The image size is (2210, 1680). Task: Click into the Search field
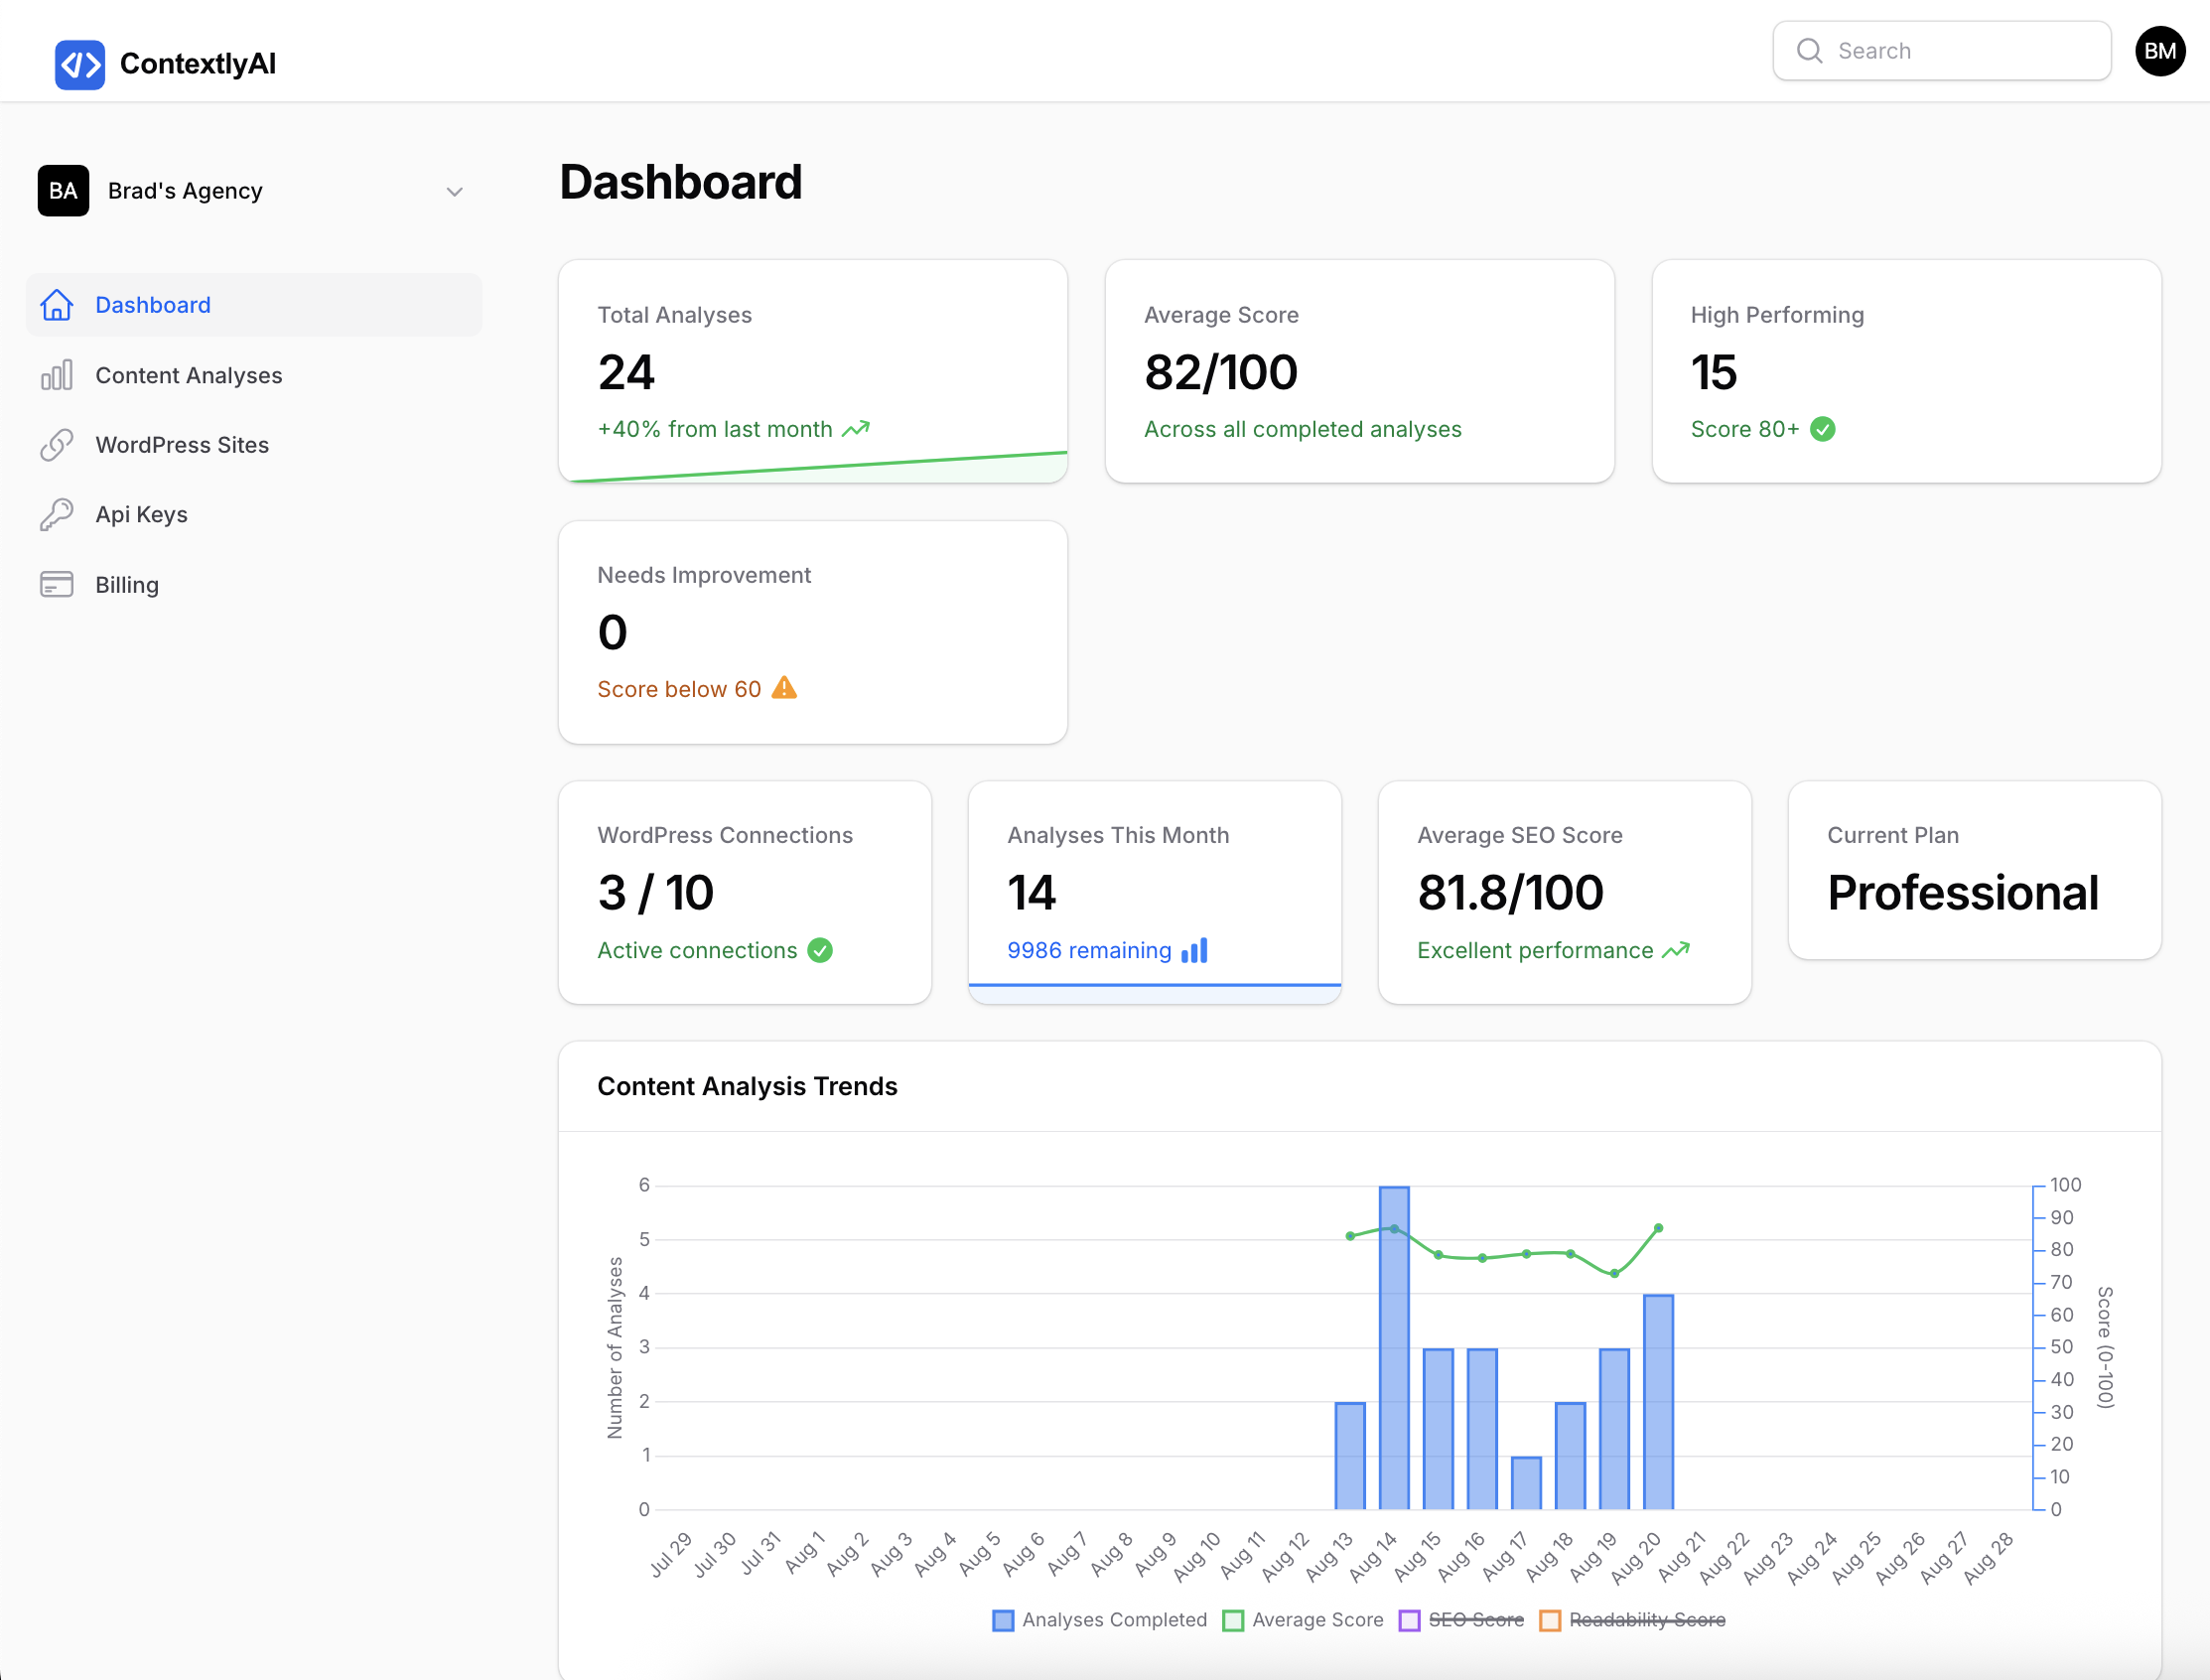pyautogui.click(x=1960, y=51)
